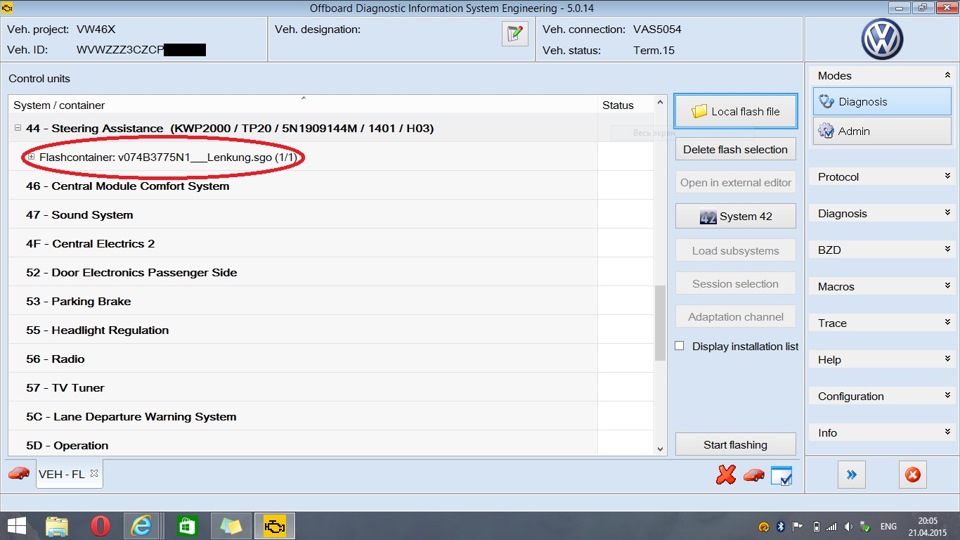Click the red circle exit button
Viewport: 960px width, 540px height.
(x=913, y=474)
